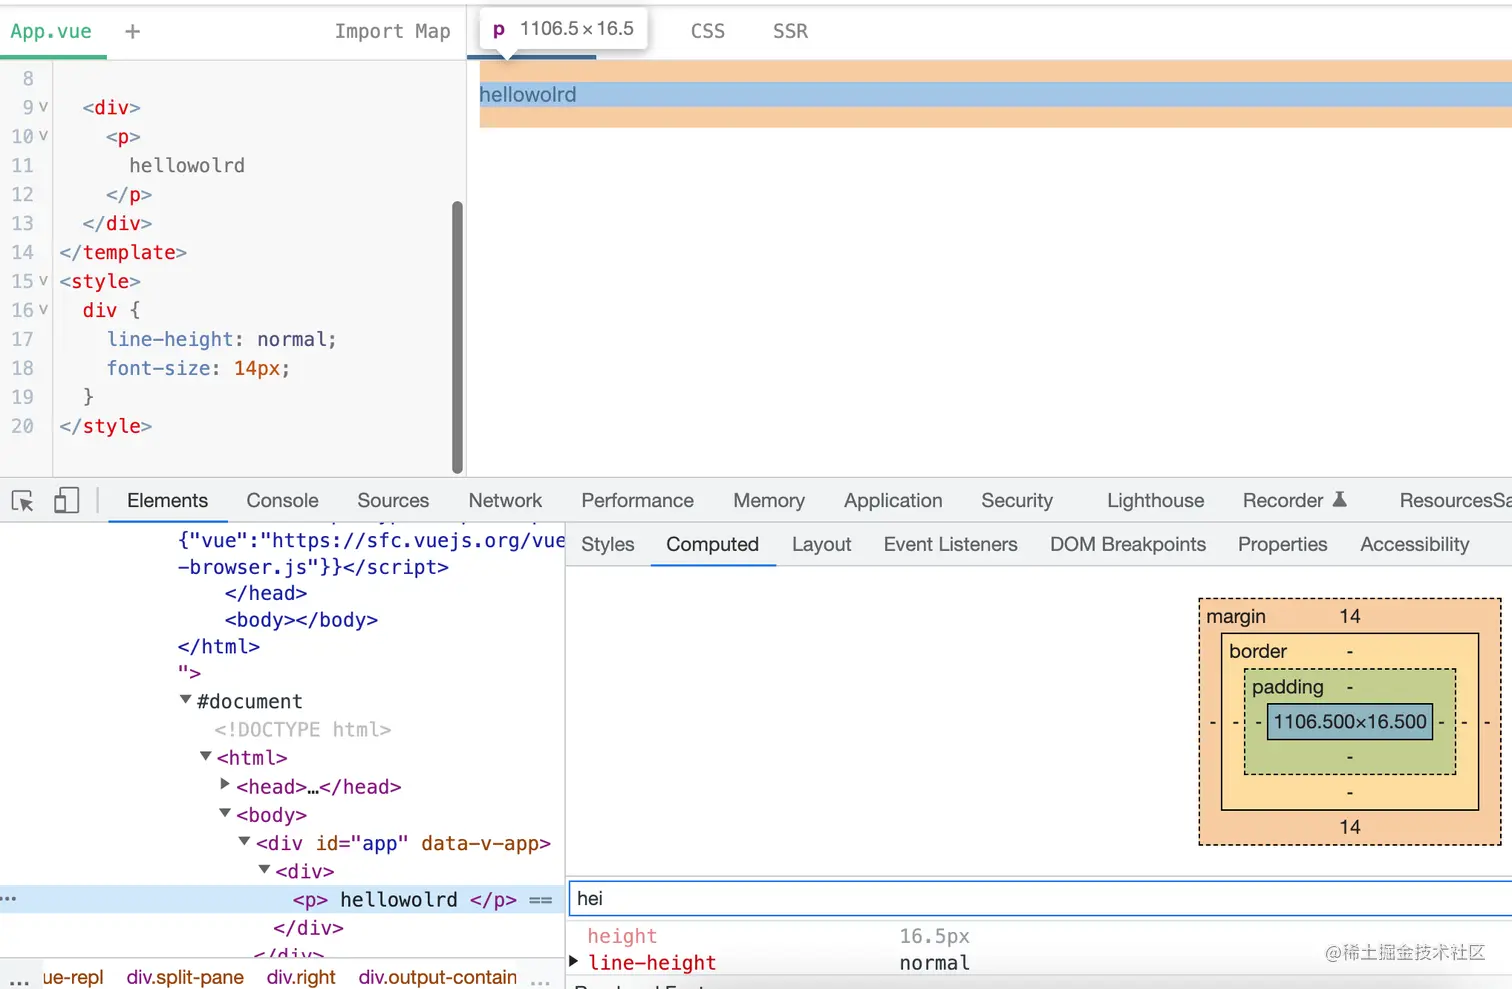Toggle the device toolbar icon
This screenshot has height=989, width=1512.
pyautogui.click(x=66, y=501)
